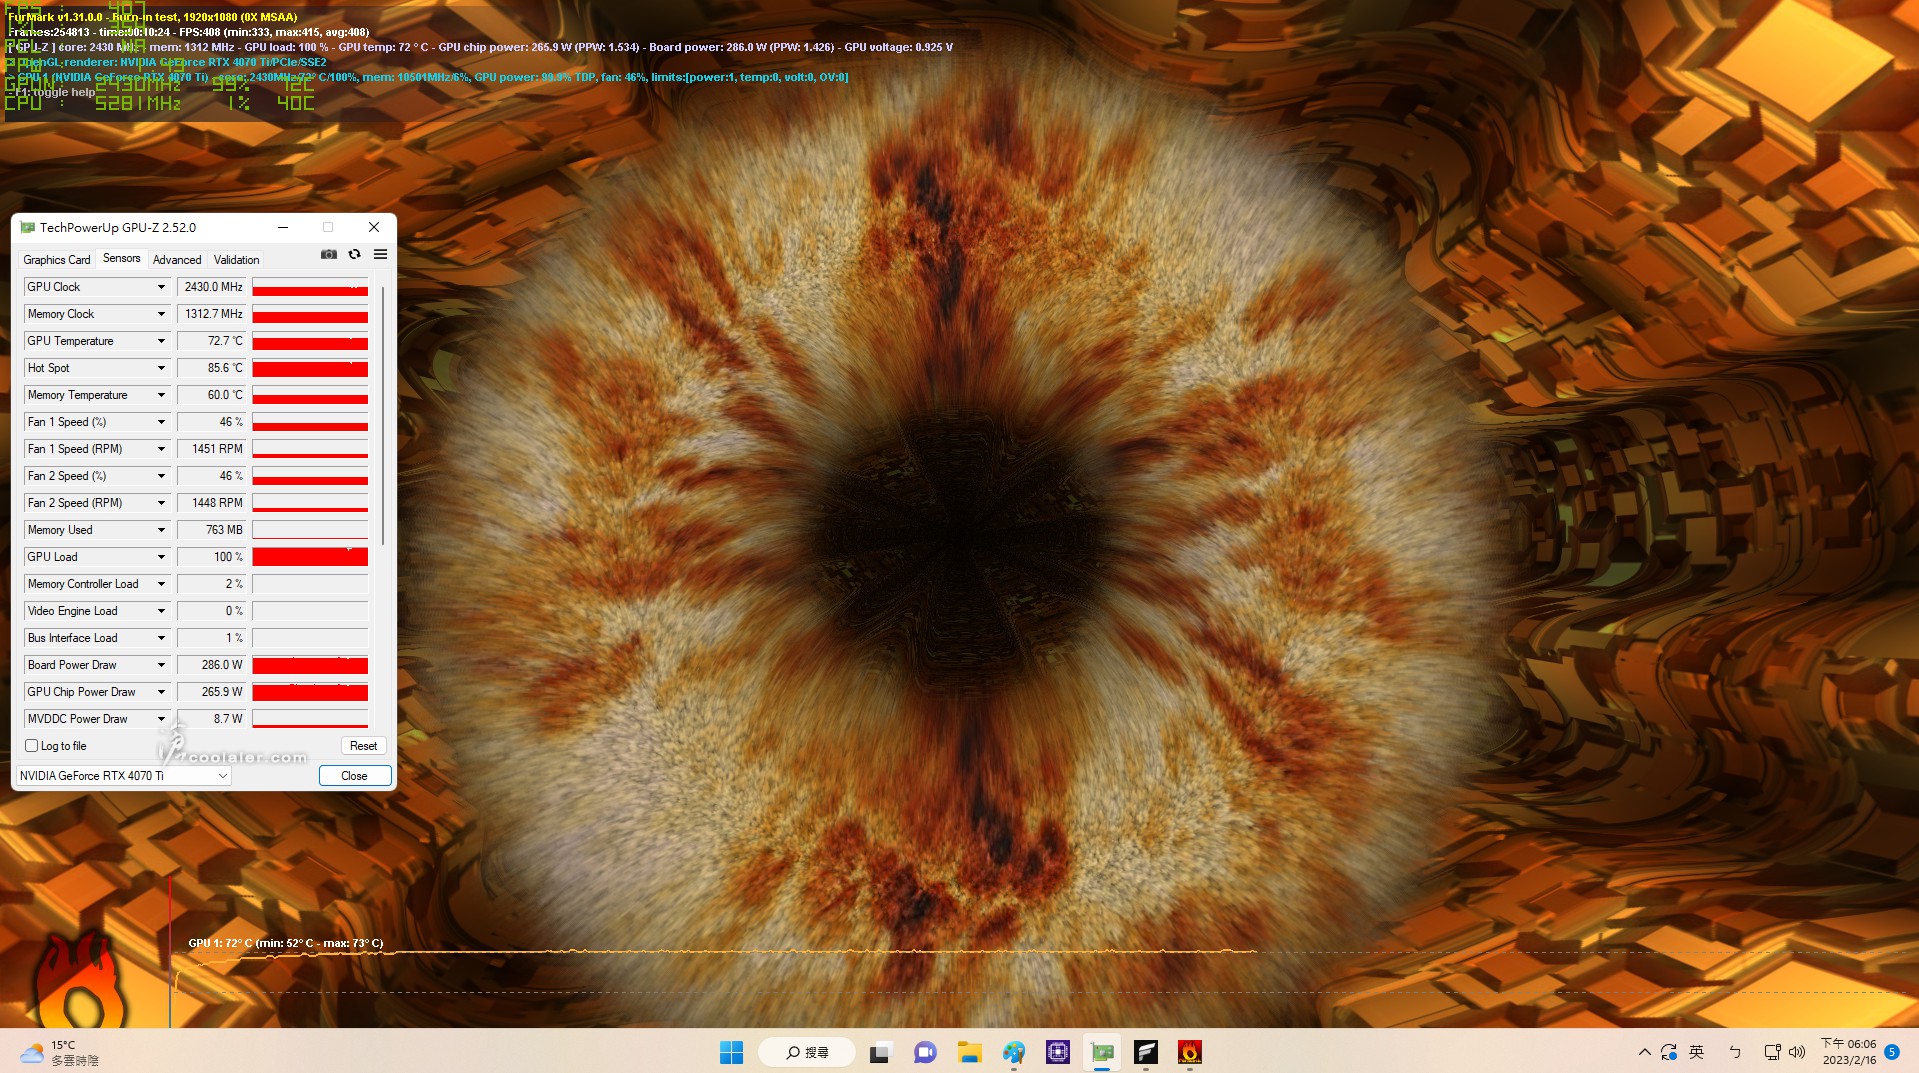Switch to FurMark via its taskbar icon
This screenshot has height=1073, width=1919.
pyautogui.click(x=1190, y=1052)
